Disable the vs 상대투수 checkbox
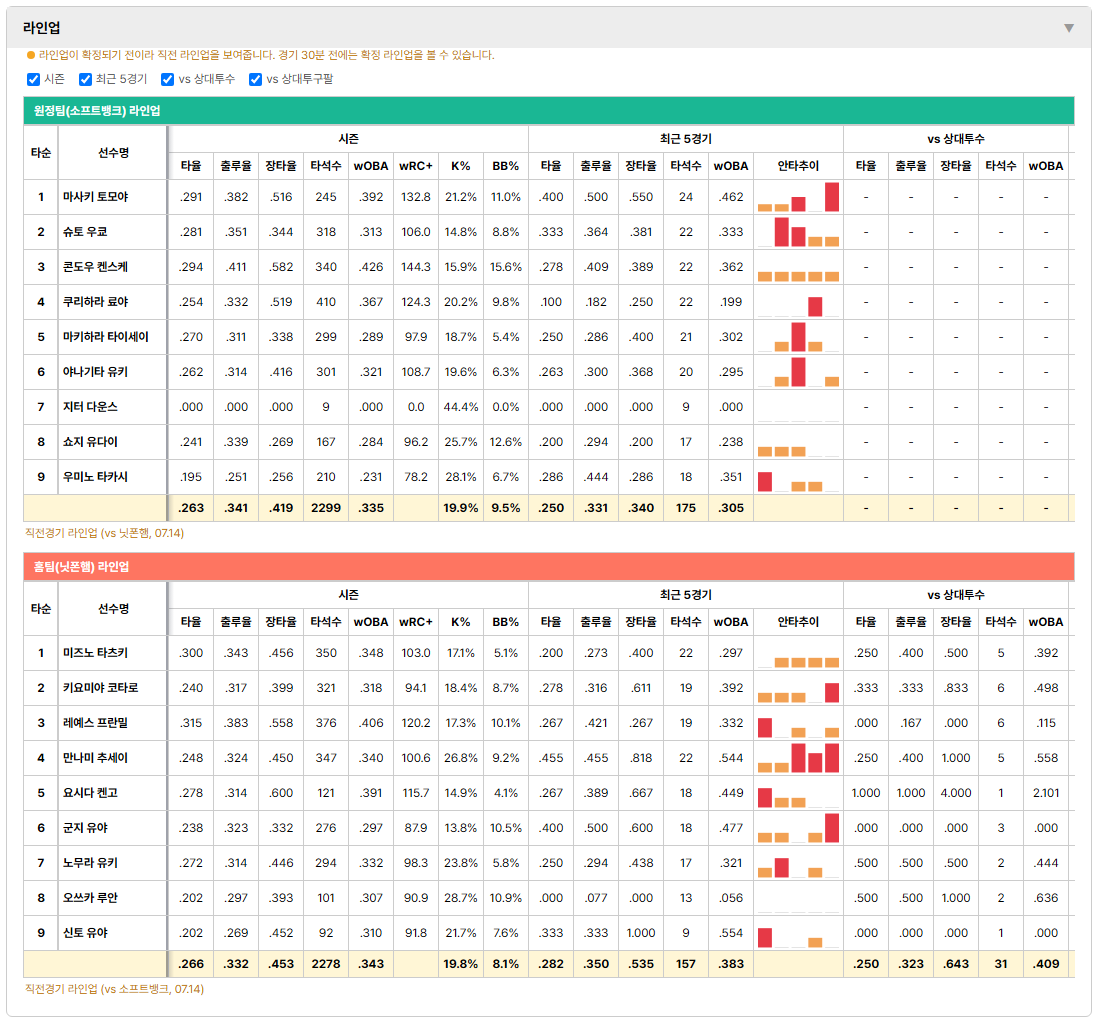This screenshot has height=1023, width=1098. (x=167, y=79)
